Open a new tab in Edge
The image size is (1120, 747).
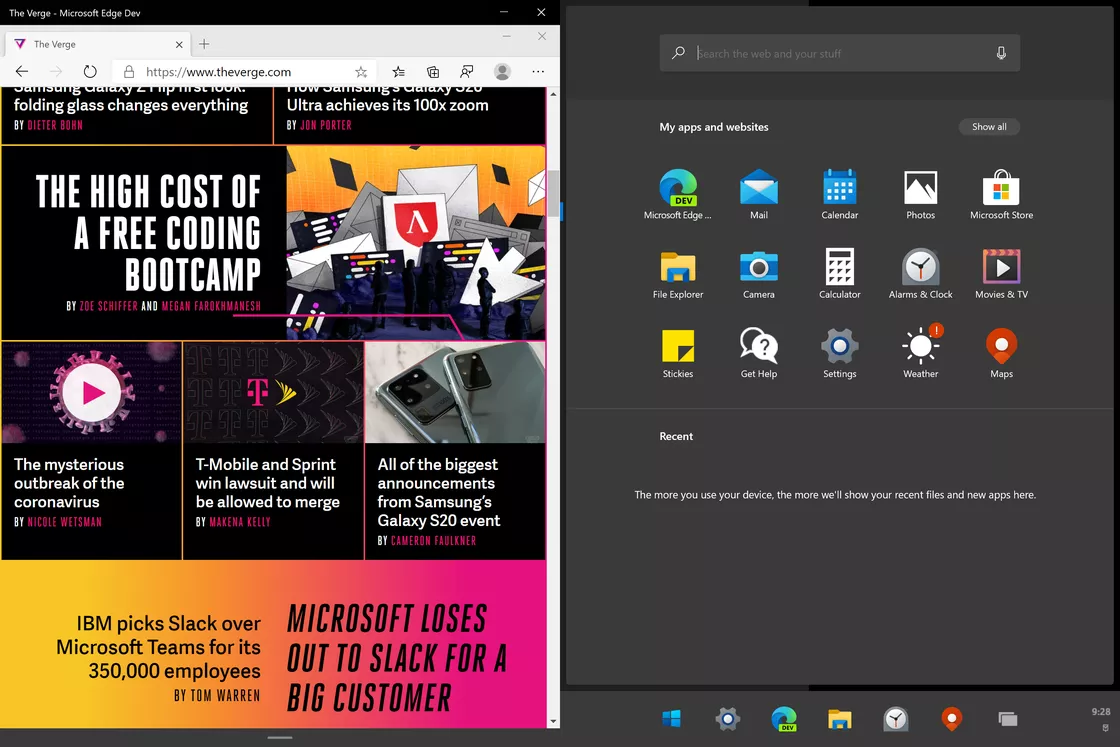204,44
